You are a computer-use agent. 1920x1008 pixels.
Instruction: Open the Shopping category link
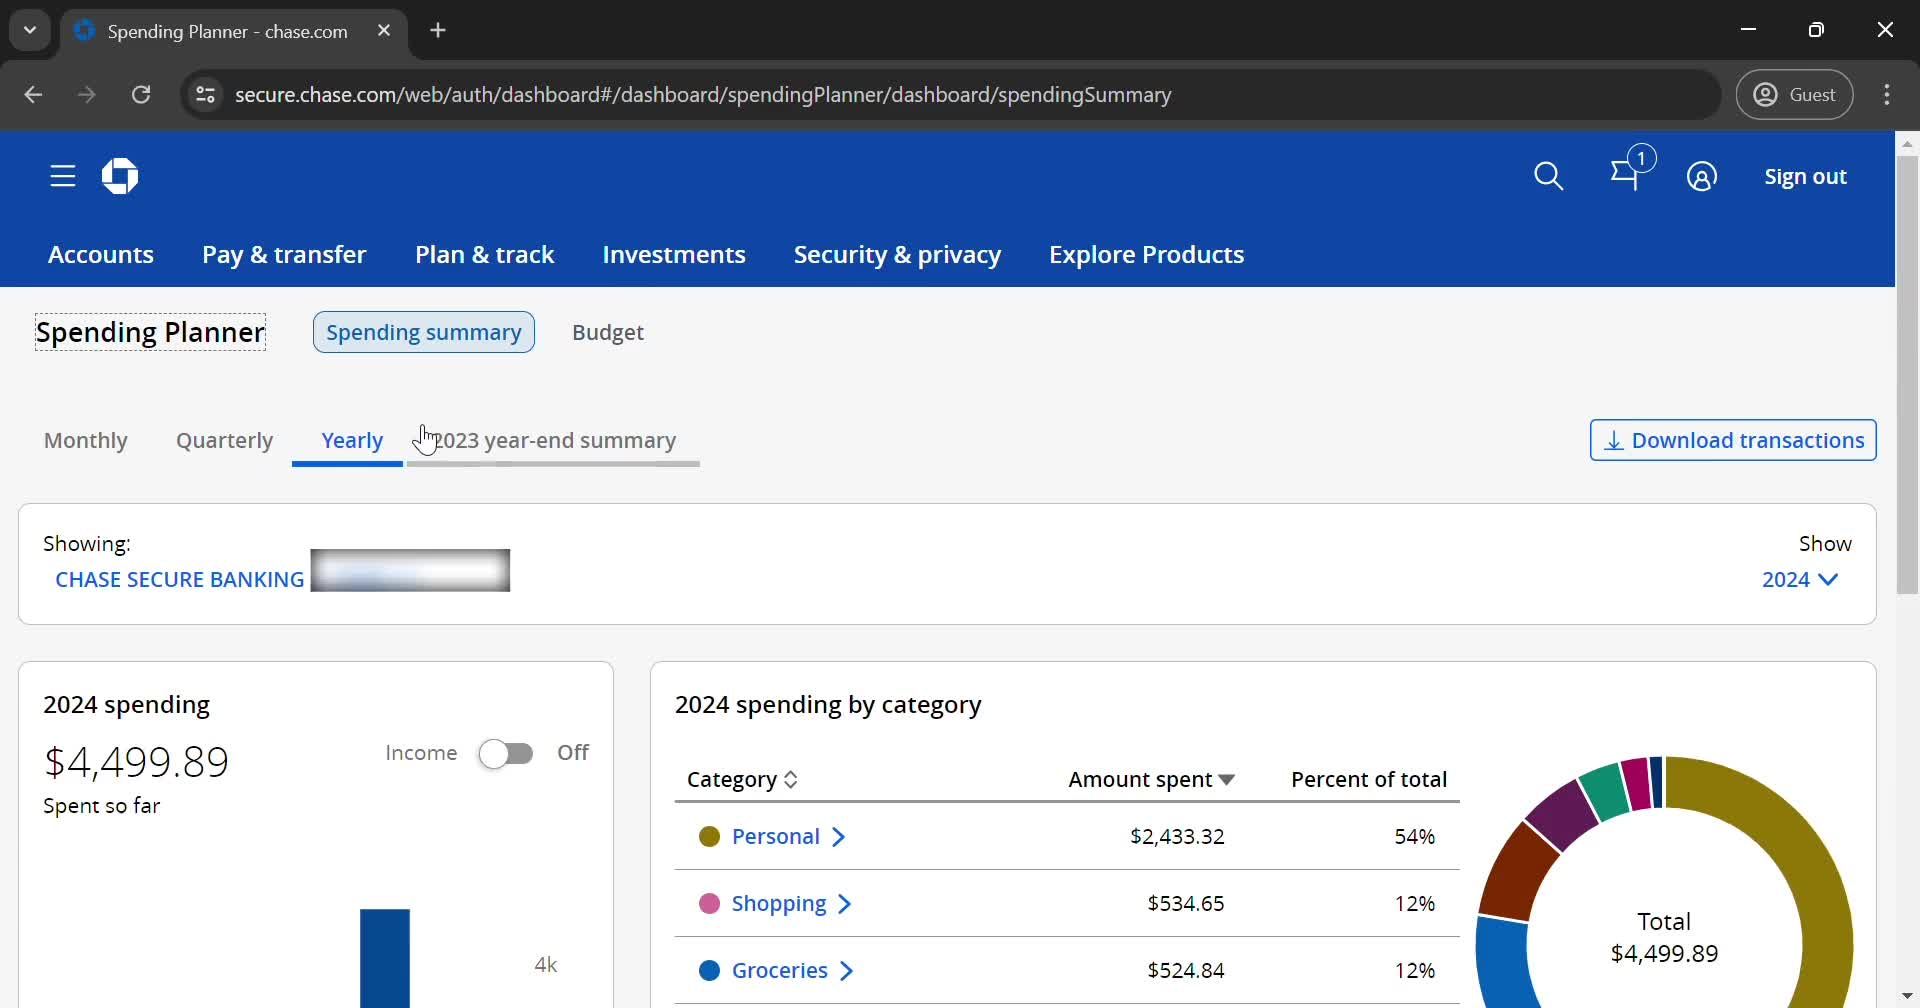[x=779, y=903]
